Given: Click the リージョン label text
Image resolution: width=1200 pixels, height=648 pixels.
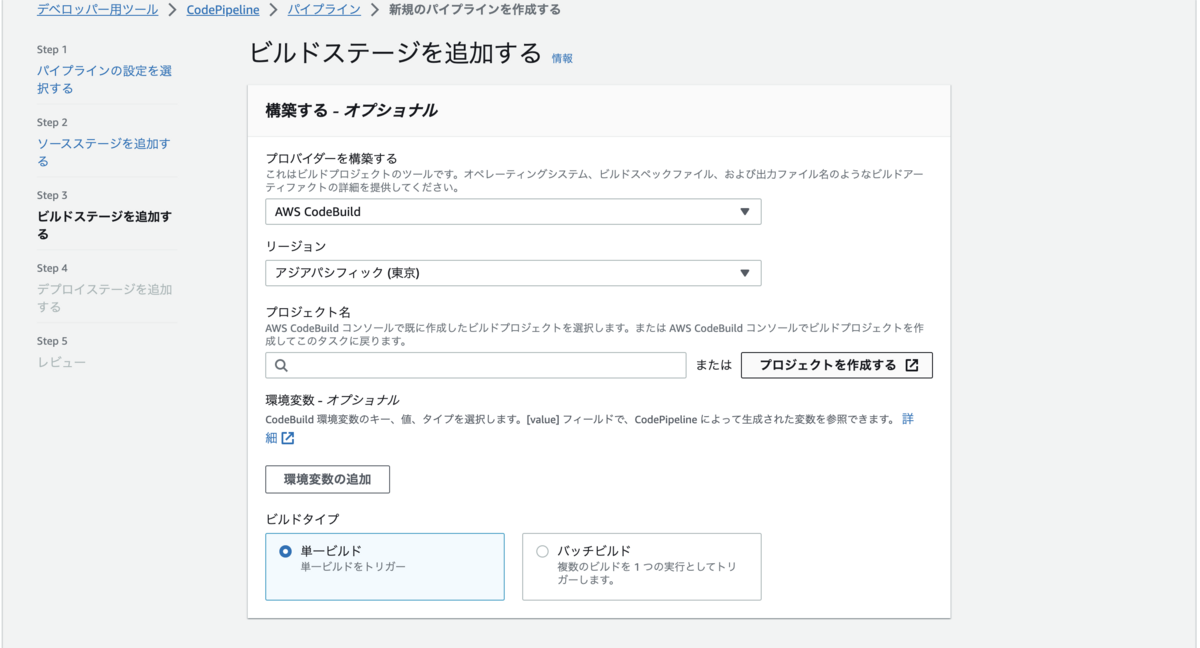Looking at the screenshot, I should click(296, 246).
